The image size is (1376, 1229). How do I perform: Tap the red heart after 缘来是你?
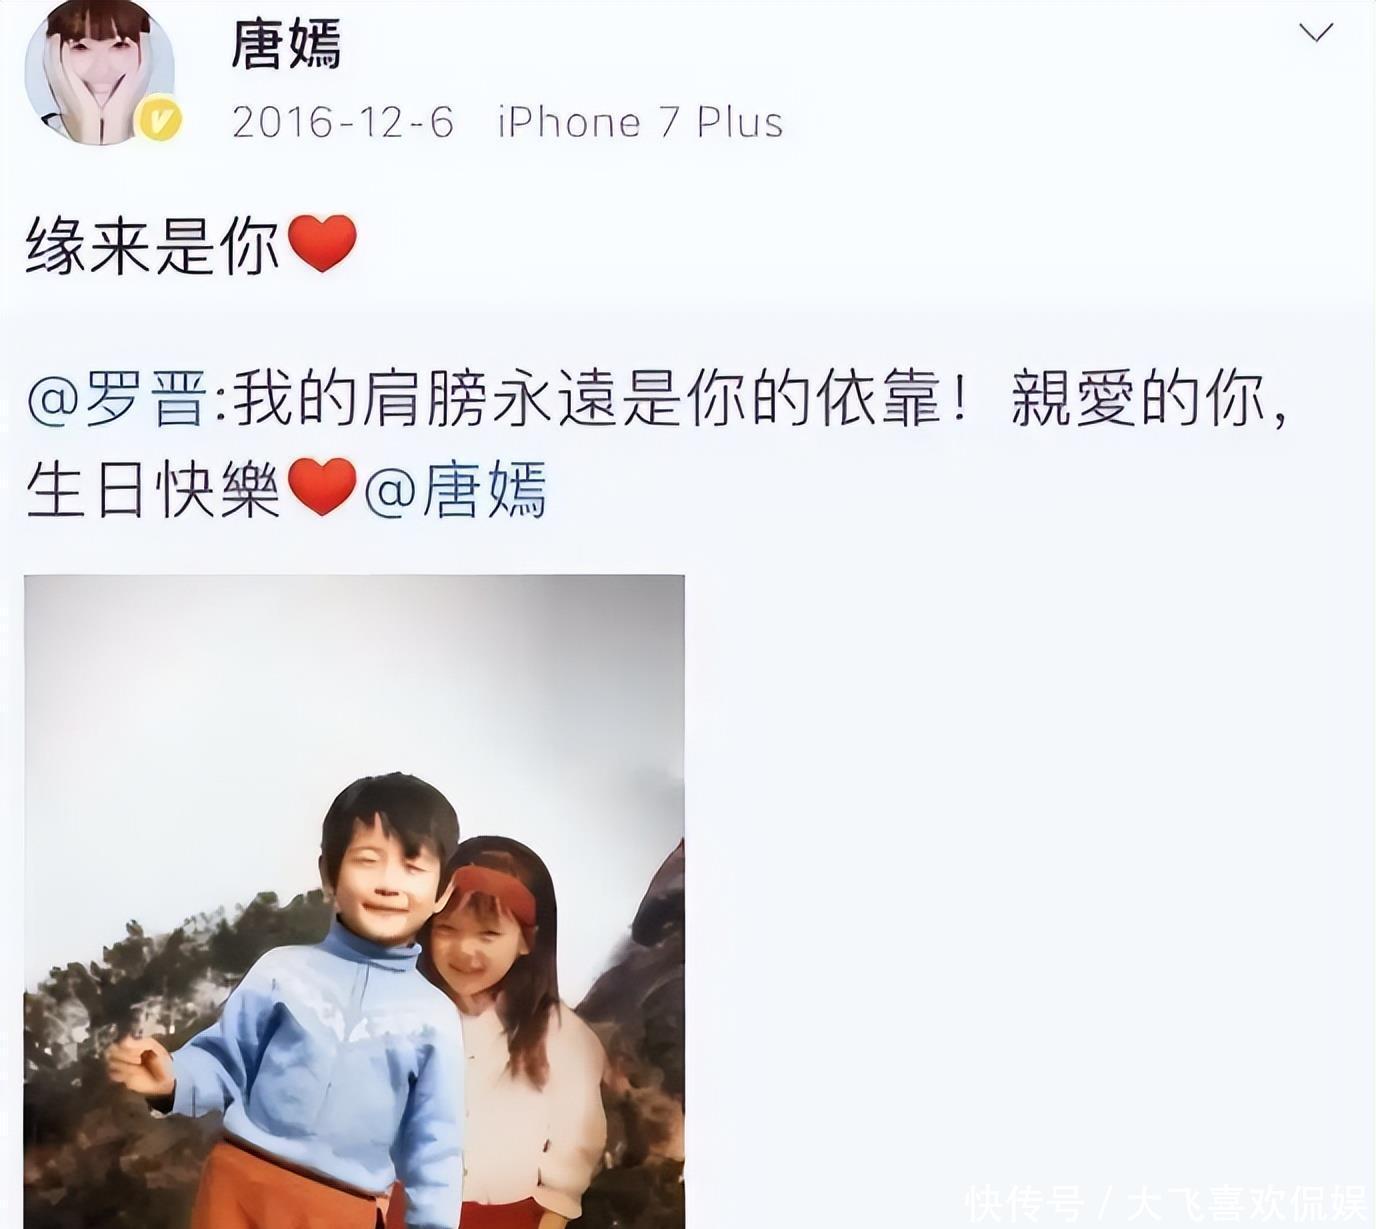[x=322, y=244]
